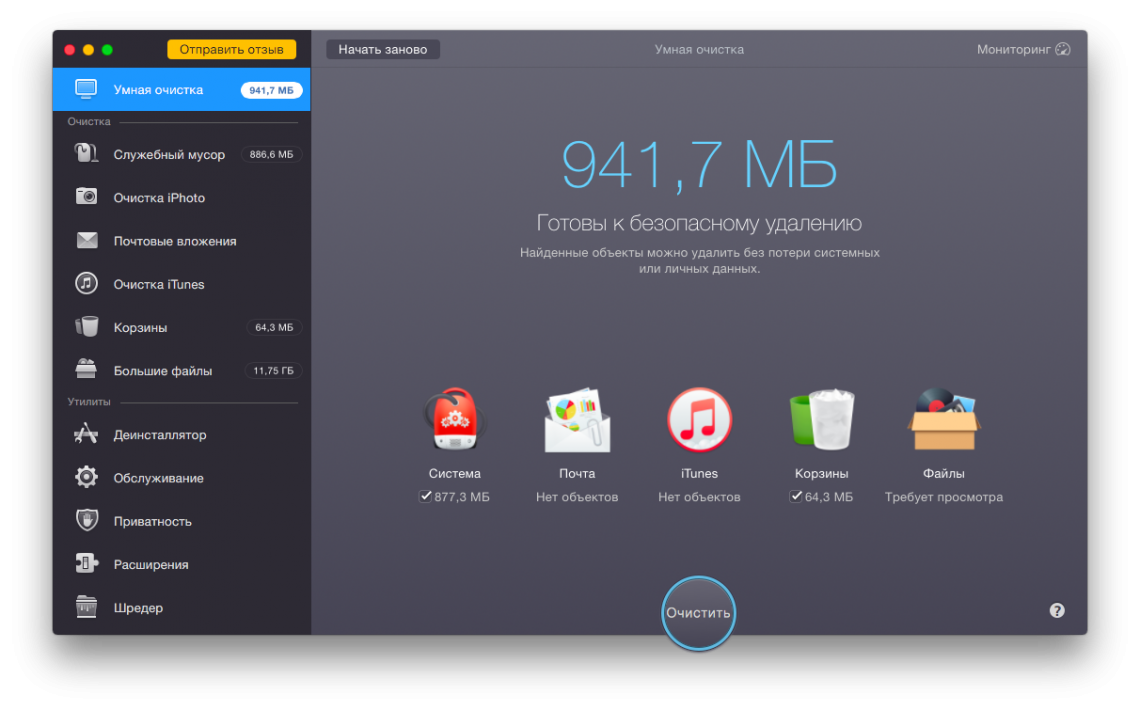Click the iTunes results icon
Image resolution: width=1140 pixels, height=710 pixels.
[698, 418]
